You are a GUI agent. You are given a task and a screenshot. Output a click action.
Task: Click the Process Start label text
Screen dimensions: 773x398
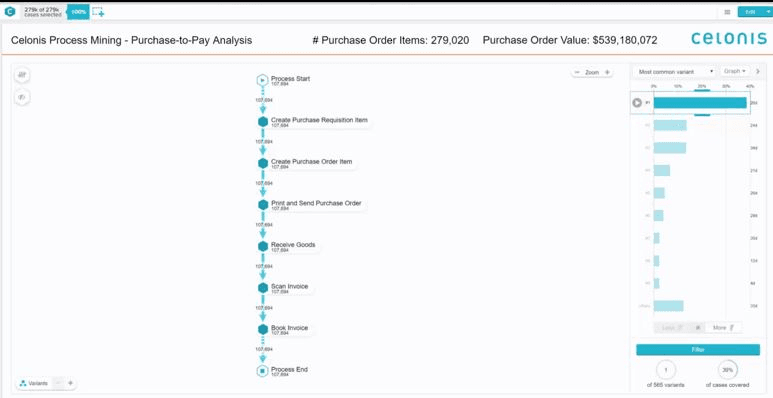tap(290, 78)
